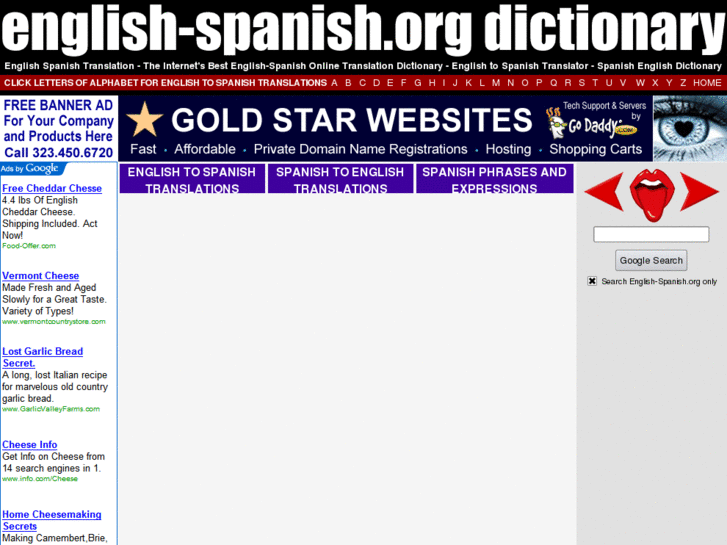The height and width of the screenshot is (545, 727).
Task: Select letter W in alphabet bar
Action: [x=640, y=83]
